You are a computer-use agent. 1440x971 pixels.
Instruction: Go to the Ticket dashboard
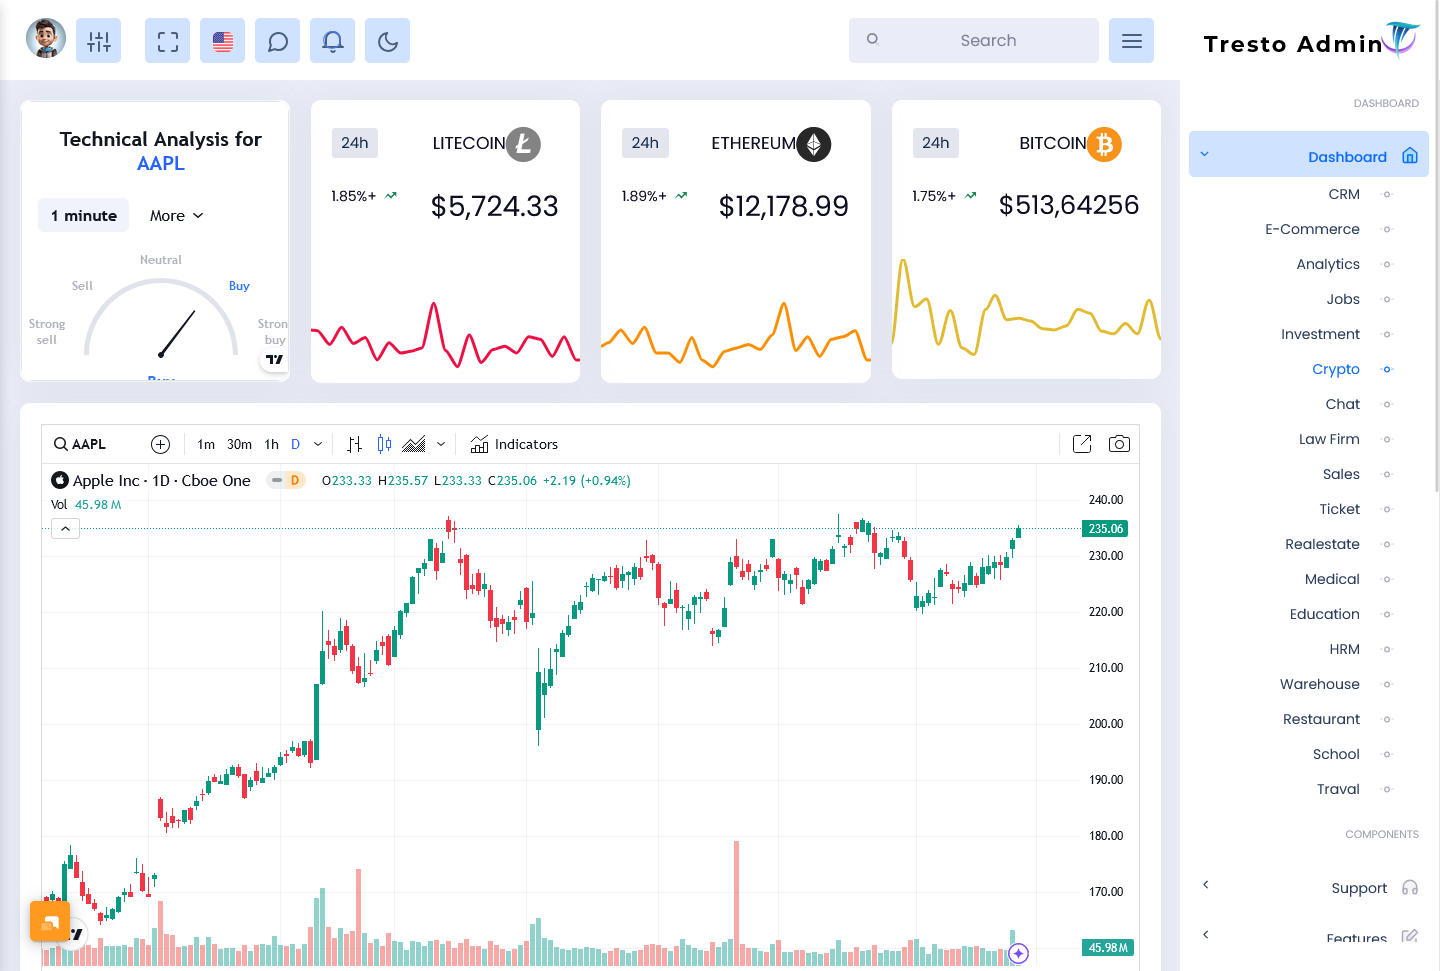(1339, 509)
